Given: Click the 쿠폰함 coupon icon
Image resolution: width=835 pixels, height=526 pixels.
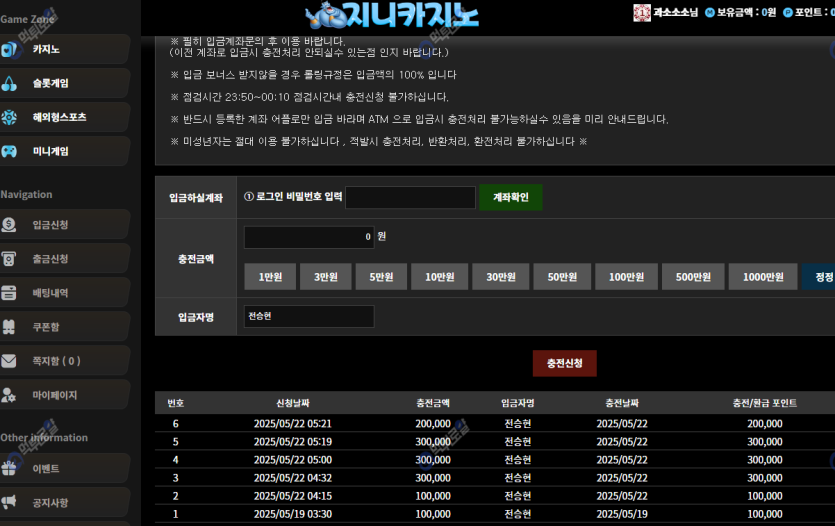Looking at the screenshot, I should [10, 327].
